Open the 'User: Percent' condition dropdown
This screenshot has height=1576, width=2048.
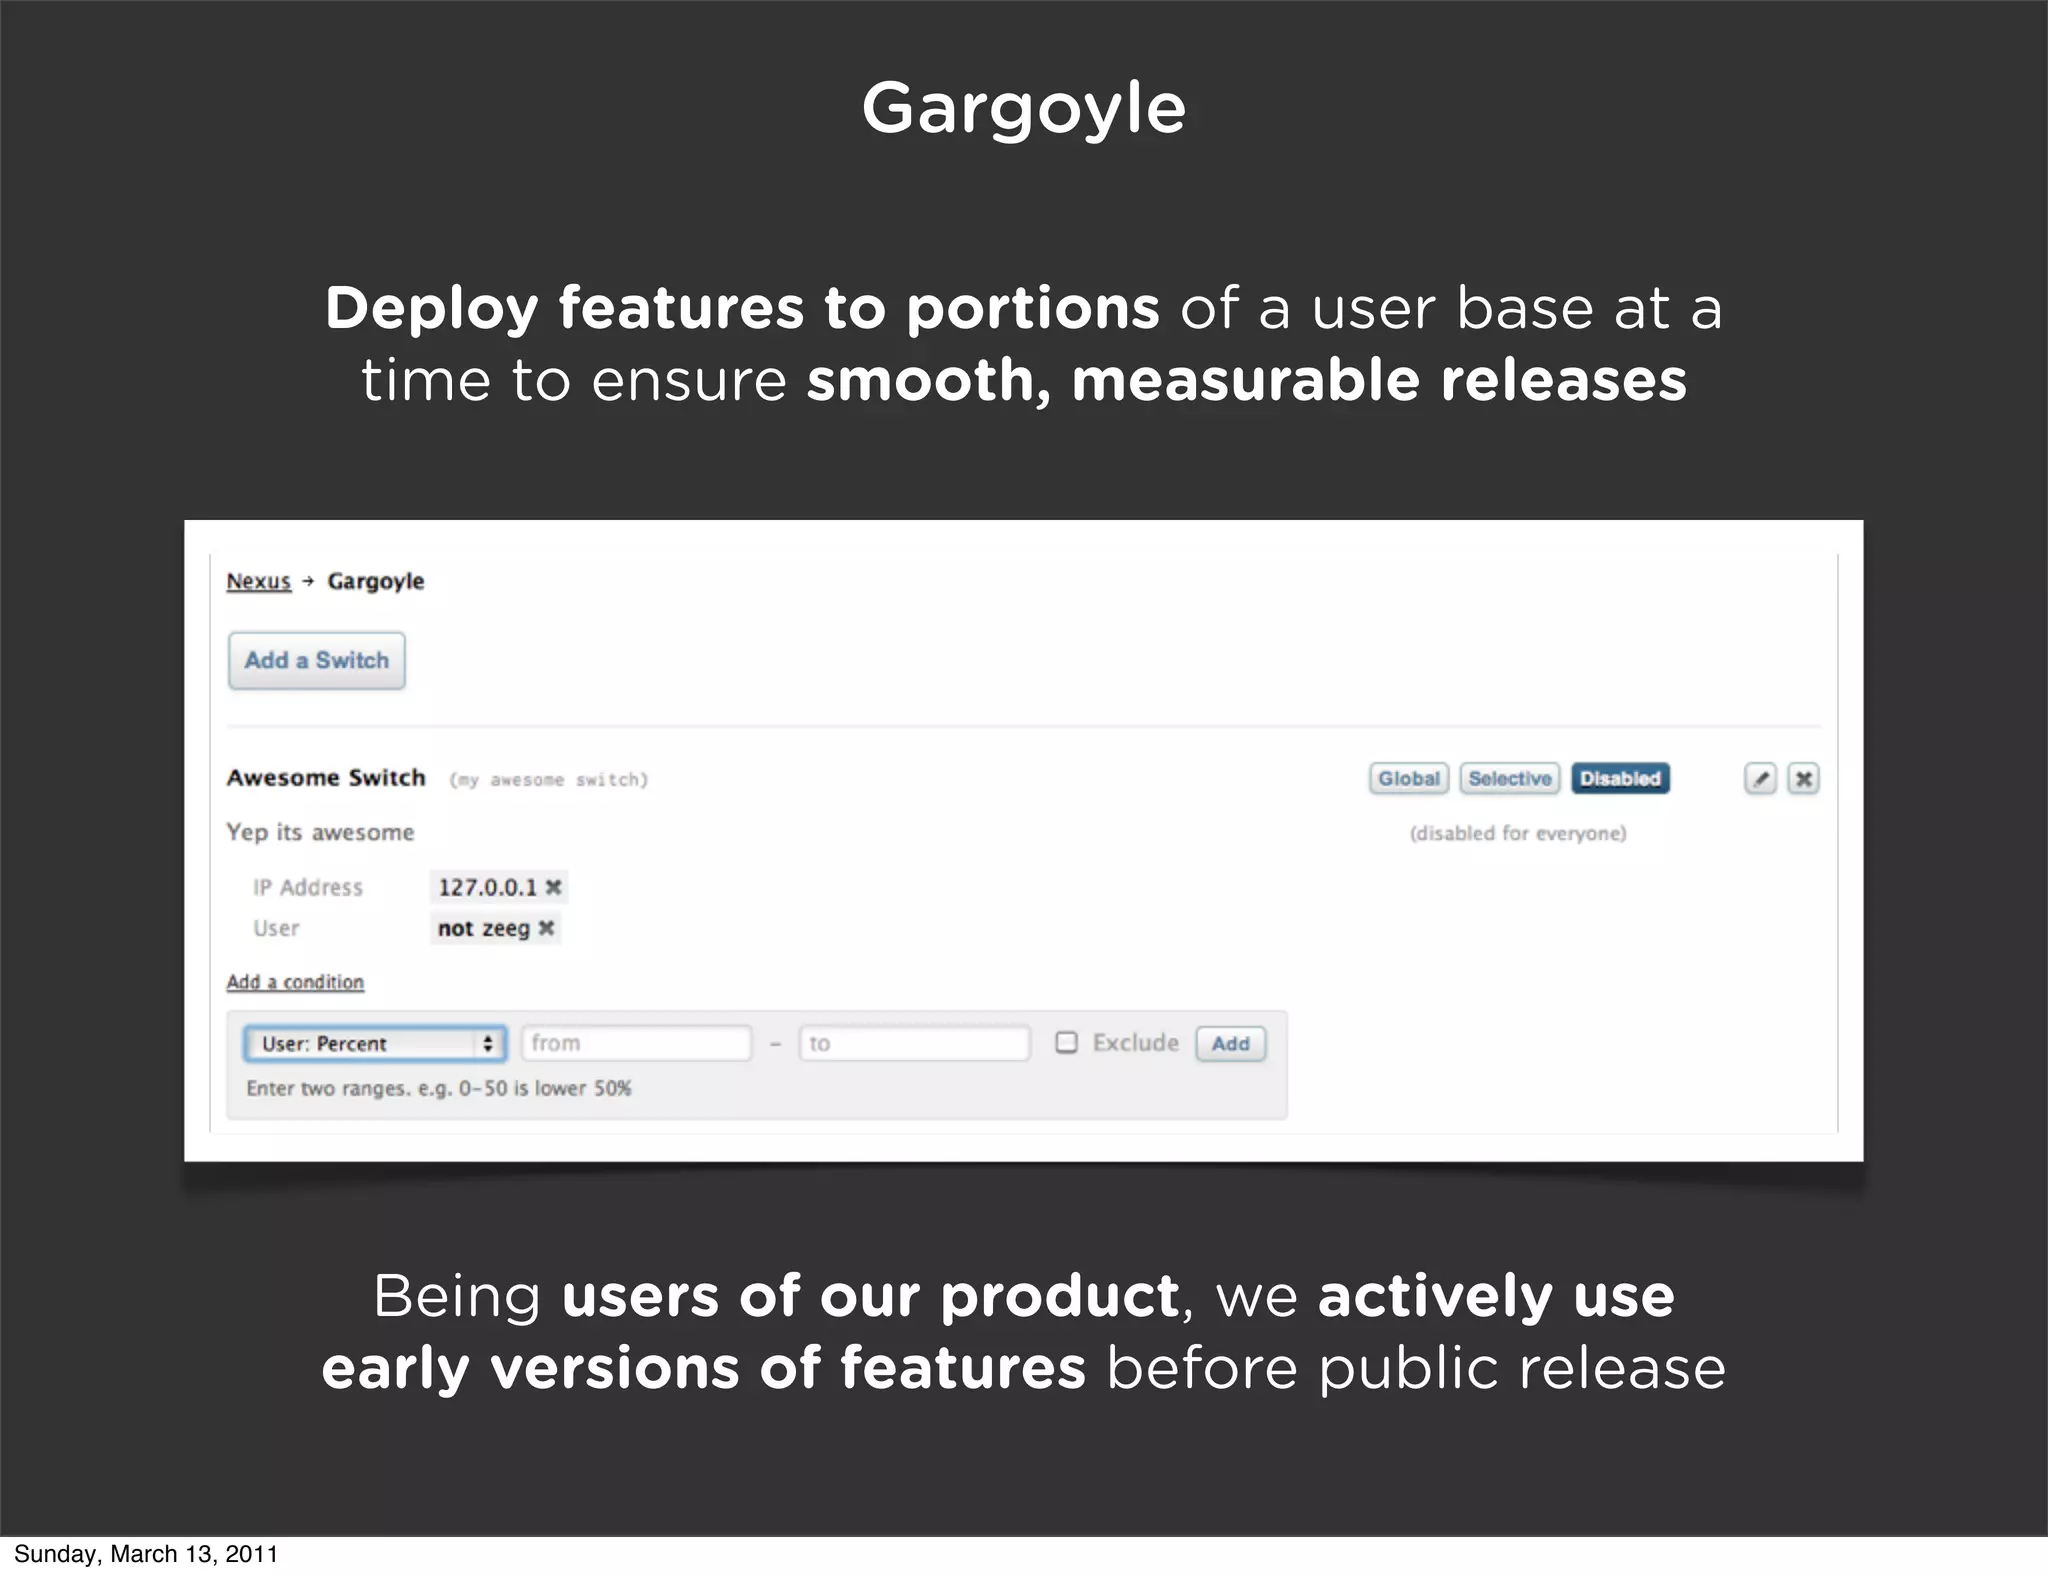click(375, 1044)
